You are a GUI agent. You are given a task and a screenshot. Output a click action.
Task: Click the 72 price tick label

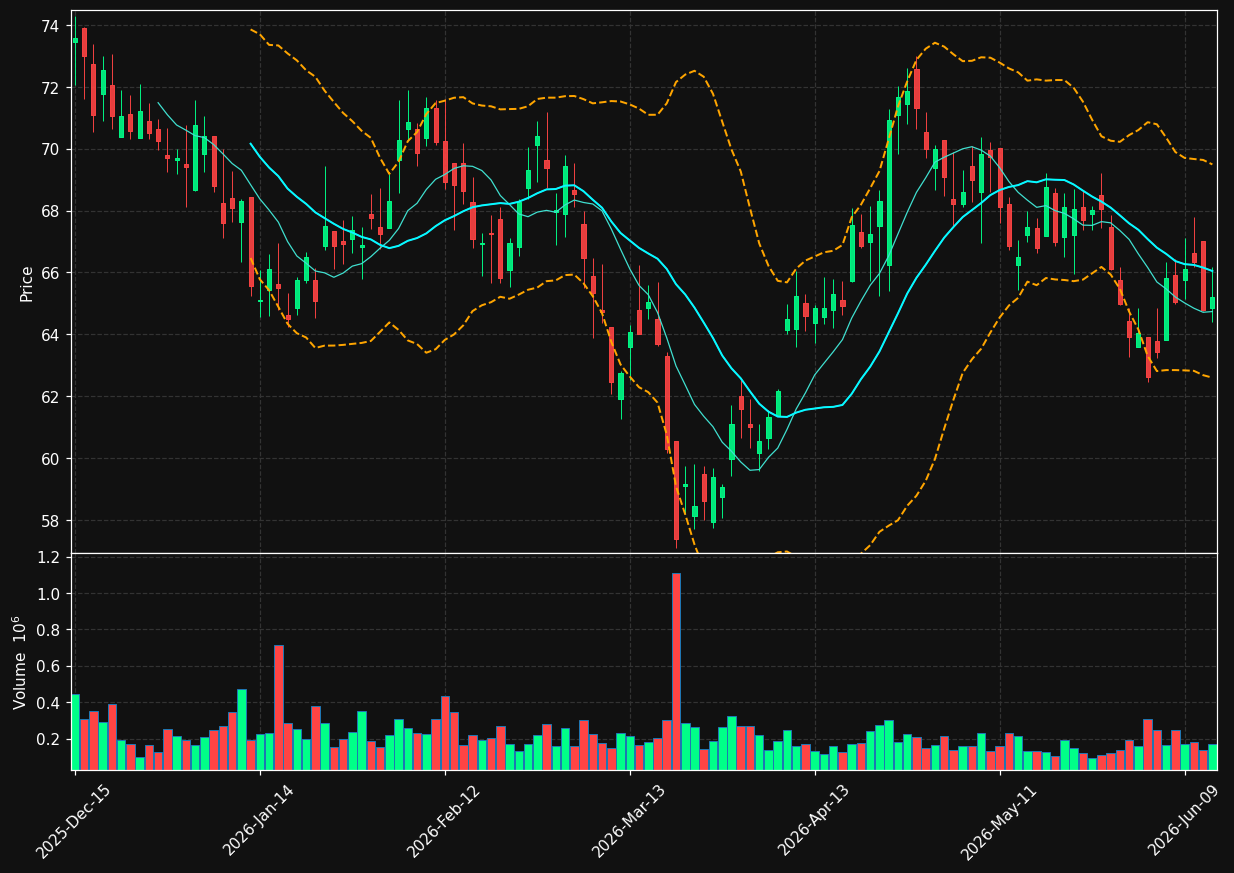(x=51, y=88)
